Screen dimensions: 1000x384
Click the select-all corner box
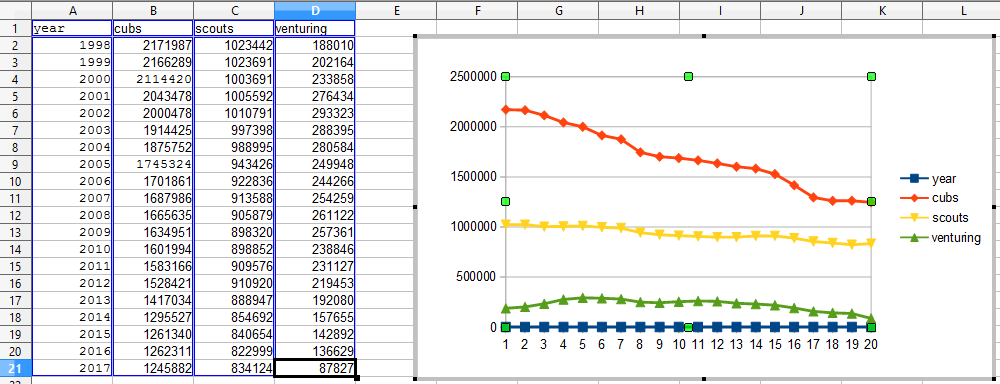[15, 10]
